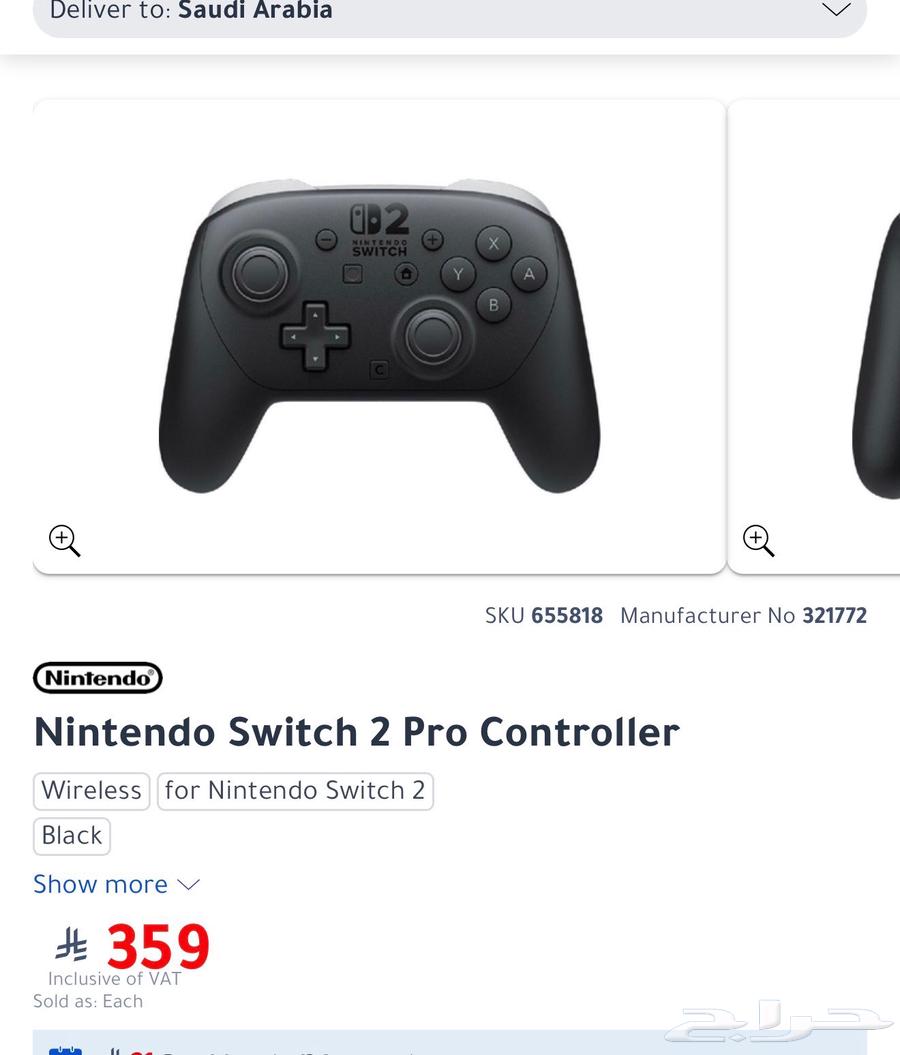This screenshot has width=900, height=1055.
Task: Click the Sold as Each label
Action: pyautogui.click(x=88, y=1001)
